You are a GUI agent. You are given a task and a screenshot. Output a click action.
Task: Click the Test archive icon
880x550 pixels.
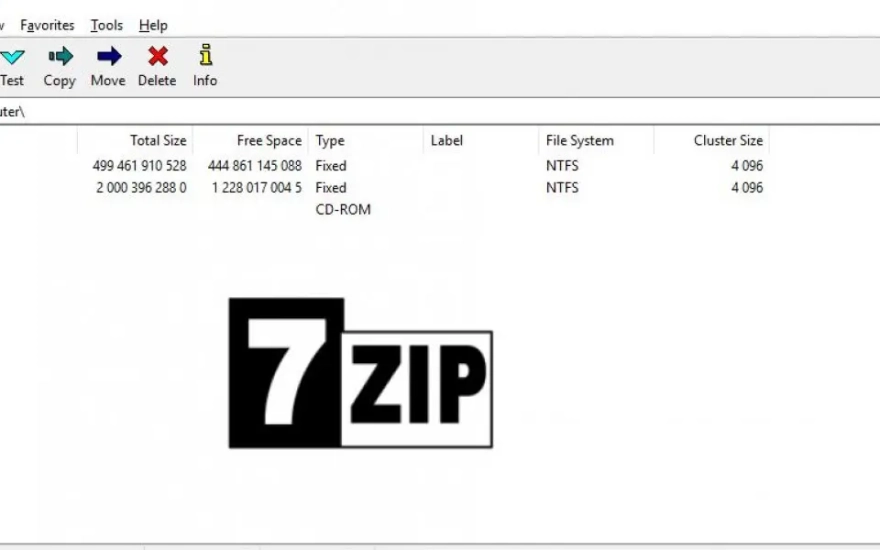12,57
